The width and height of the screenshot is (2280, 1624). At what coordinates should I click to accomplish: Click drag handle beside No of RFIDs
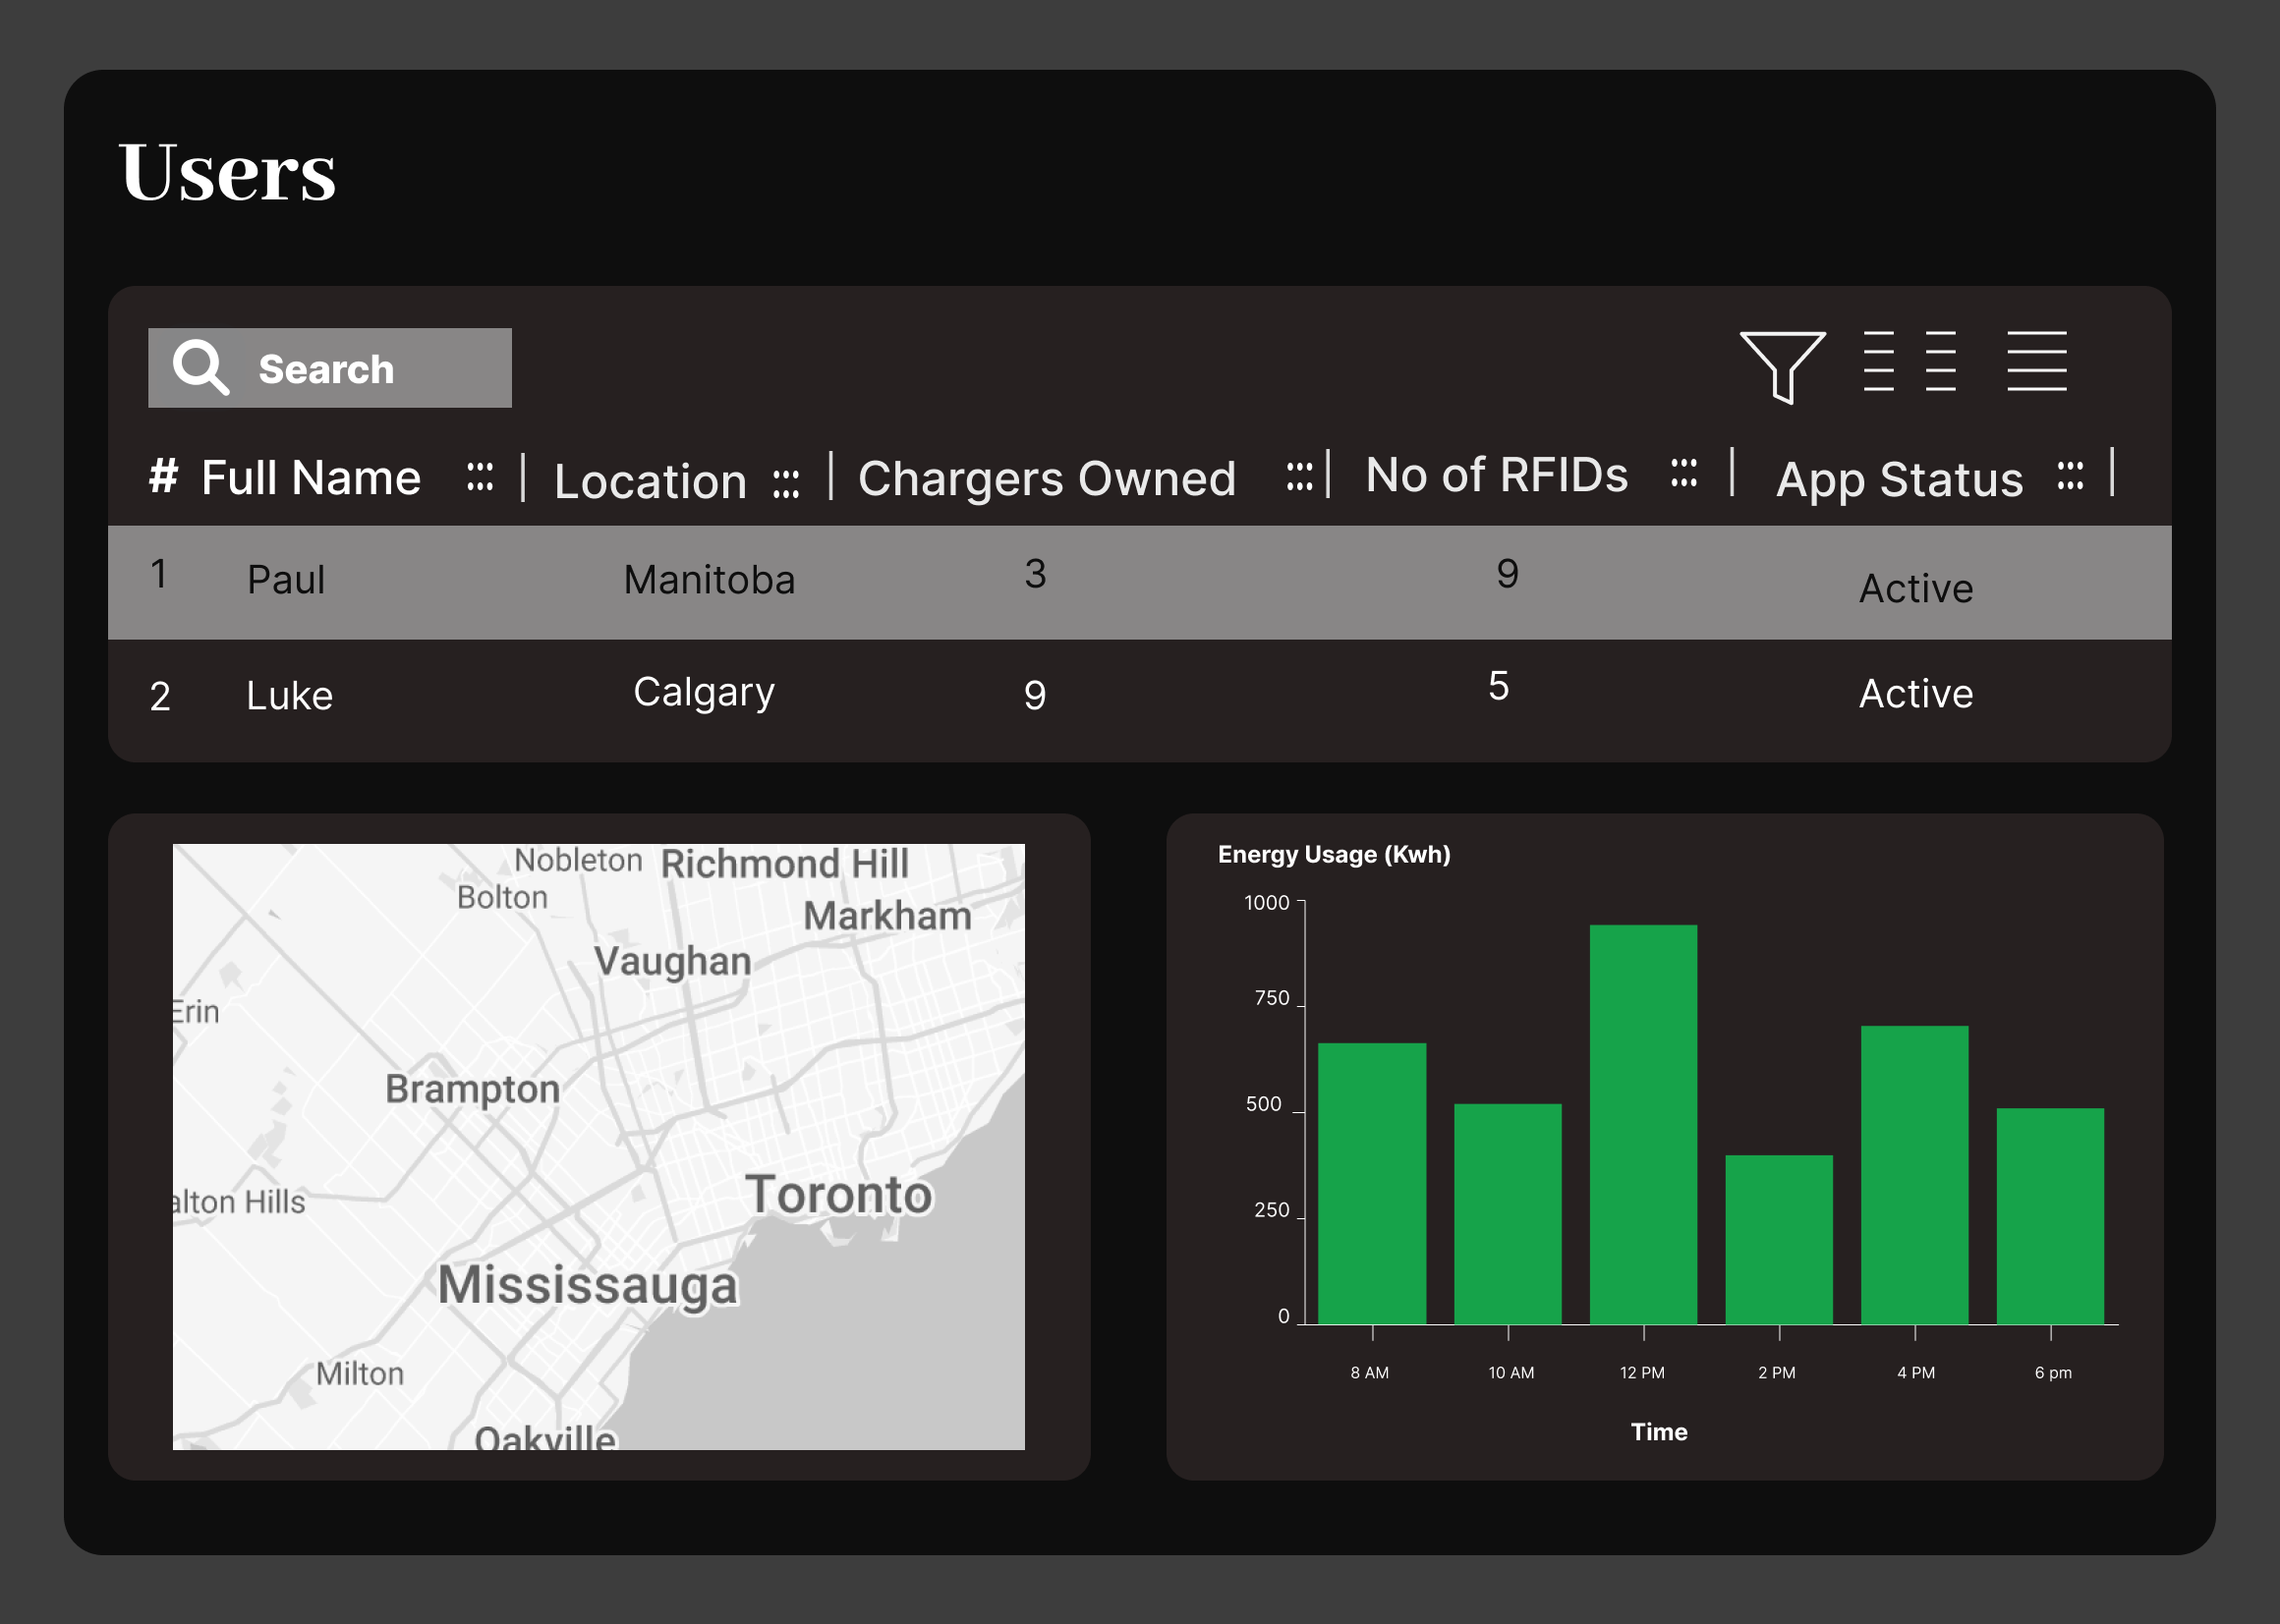tap(1684, 474)
